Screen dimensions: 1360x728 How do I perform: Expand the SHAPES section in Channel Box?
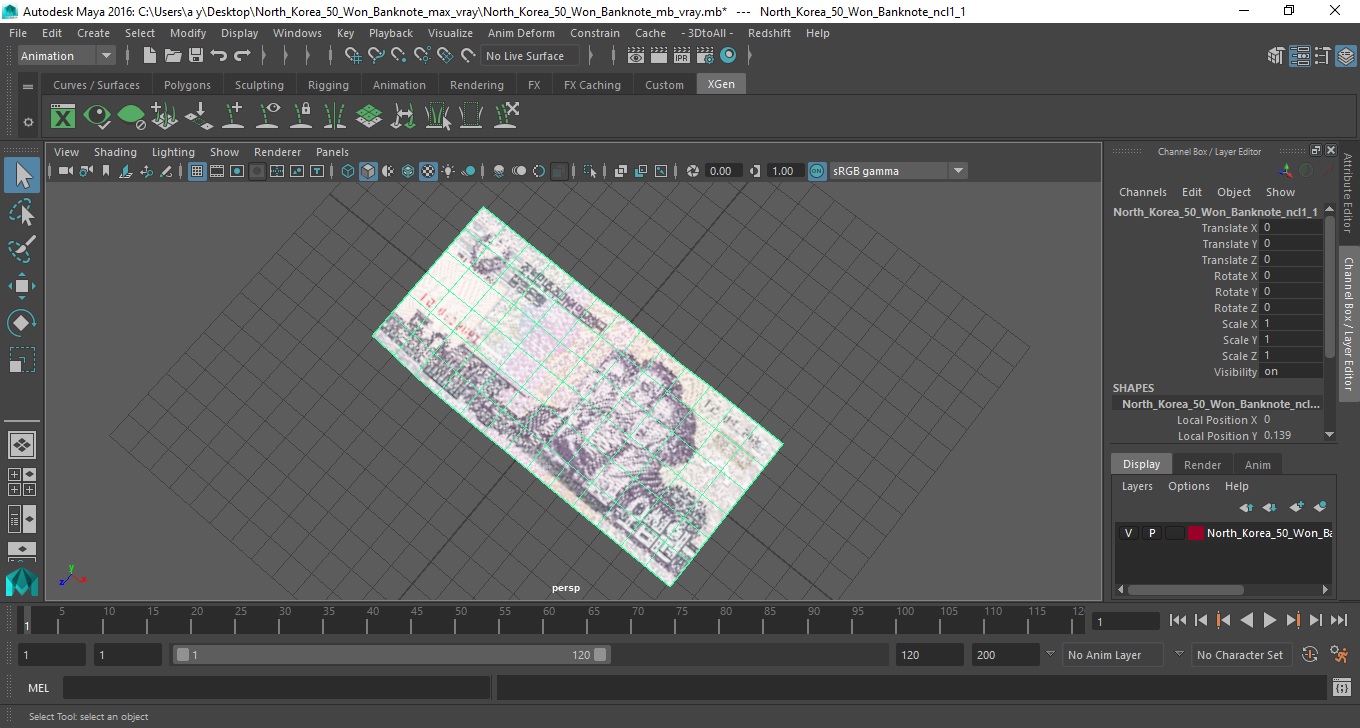(x=1133, y=388)
